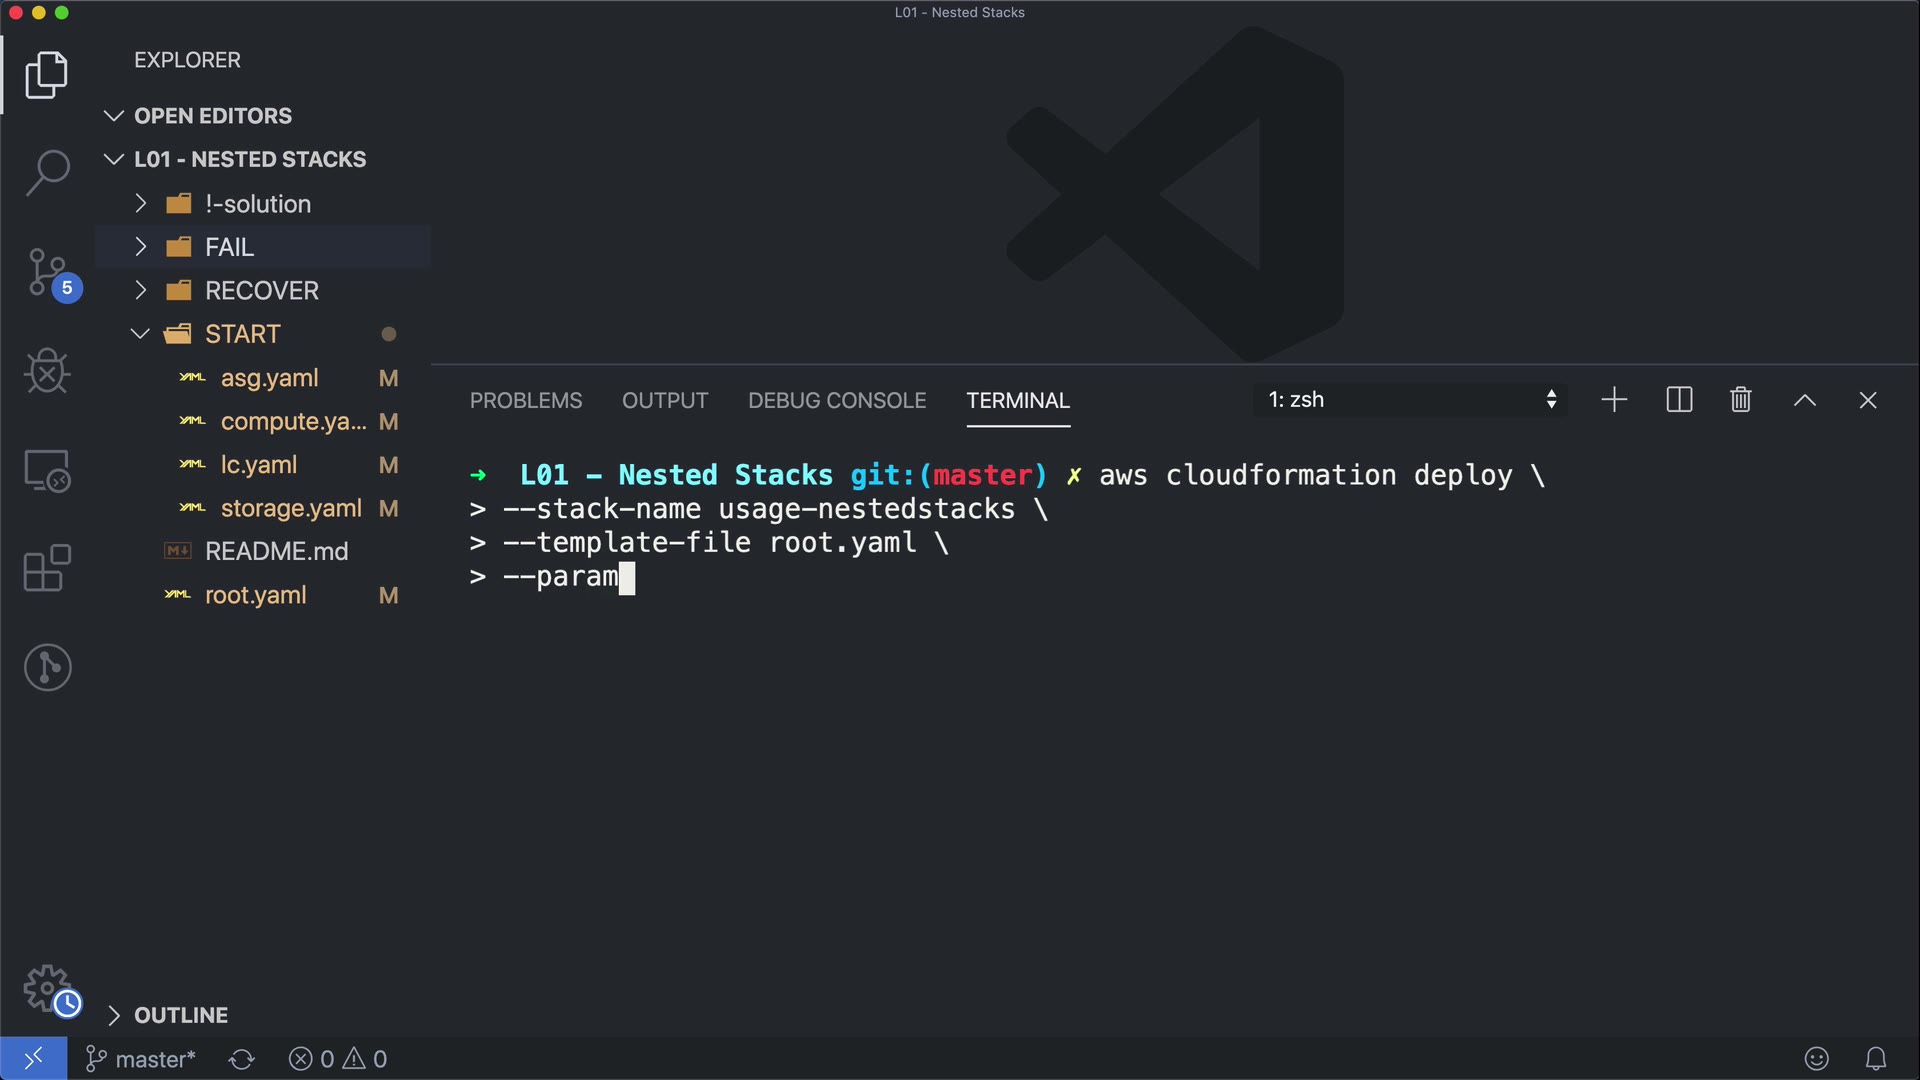Open the Remote Explorer view

click(47, 470)
